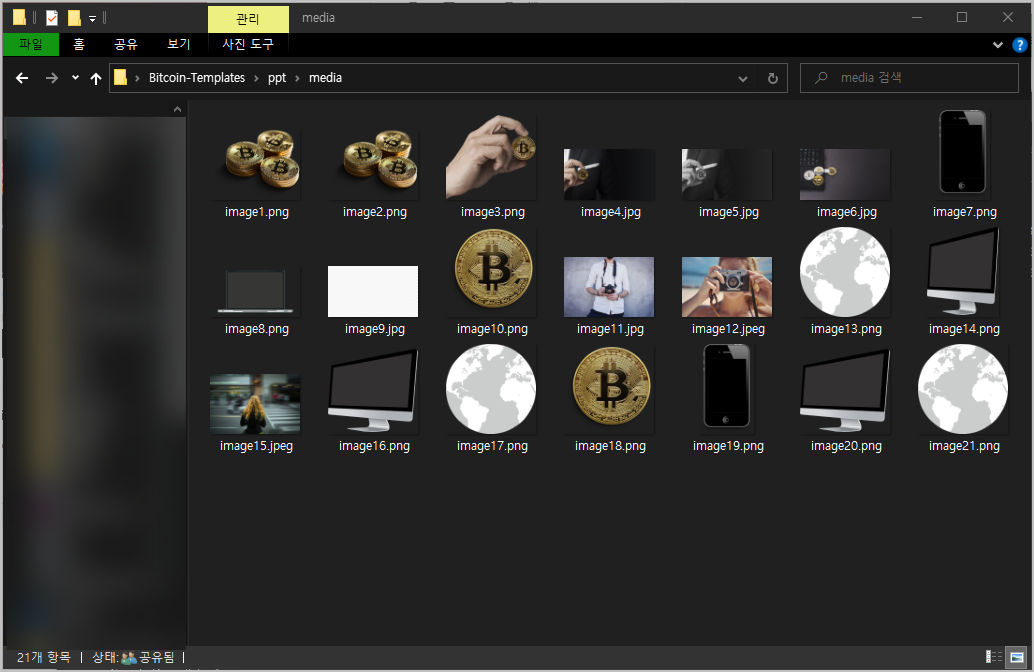Select the 관리 contextual tab
1034x672 pixels.
click(x=248, y=19)
